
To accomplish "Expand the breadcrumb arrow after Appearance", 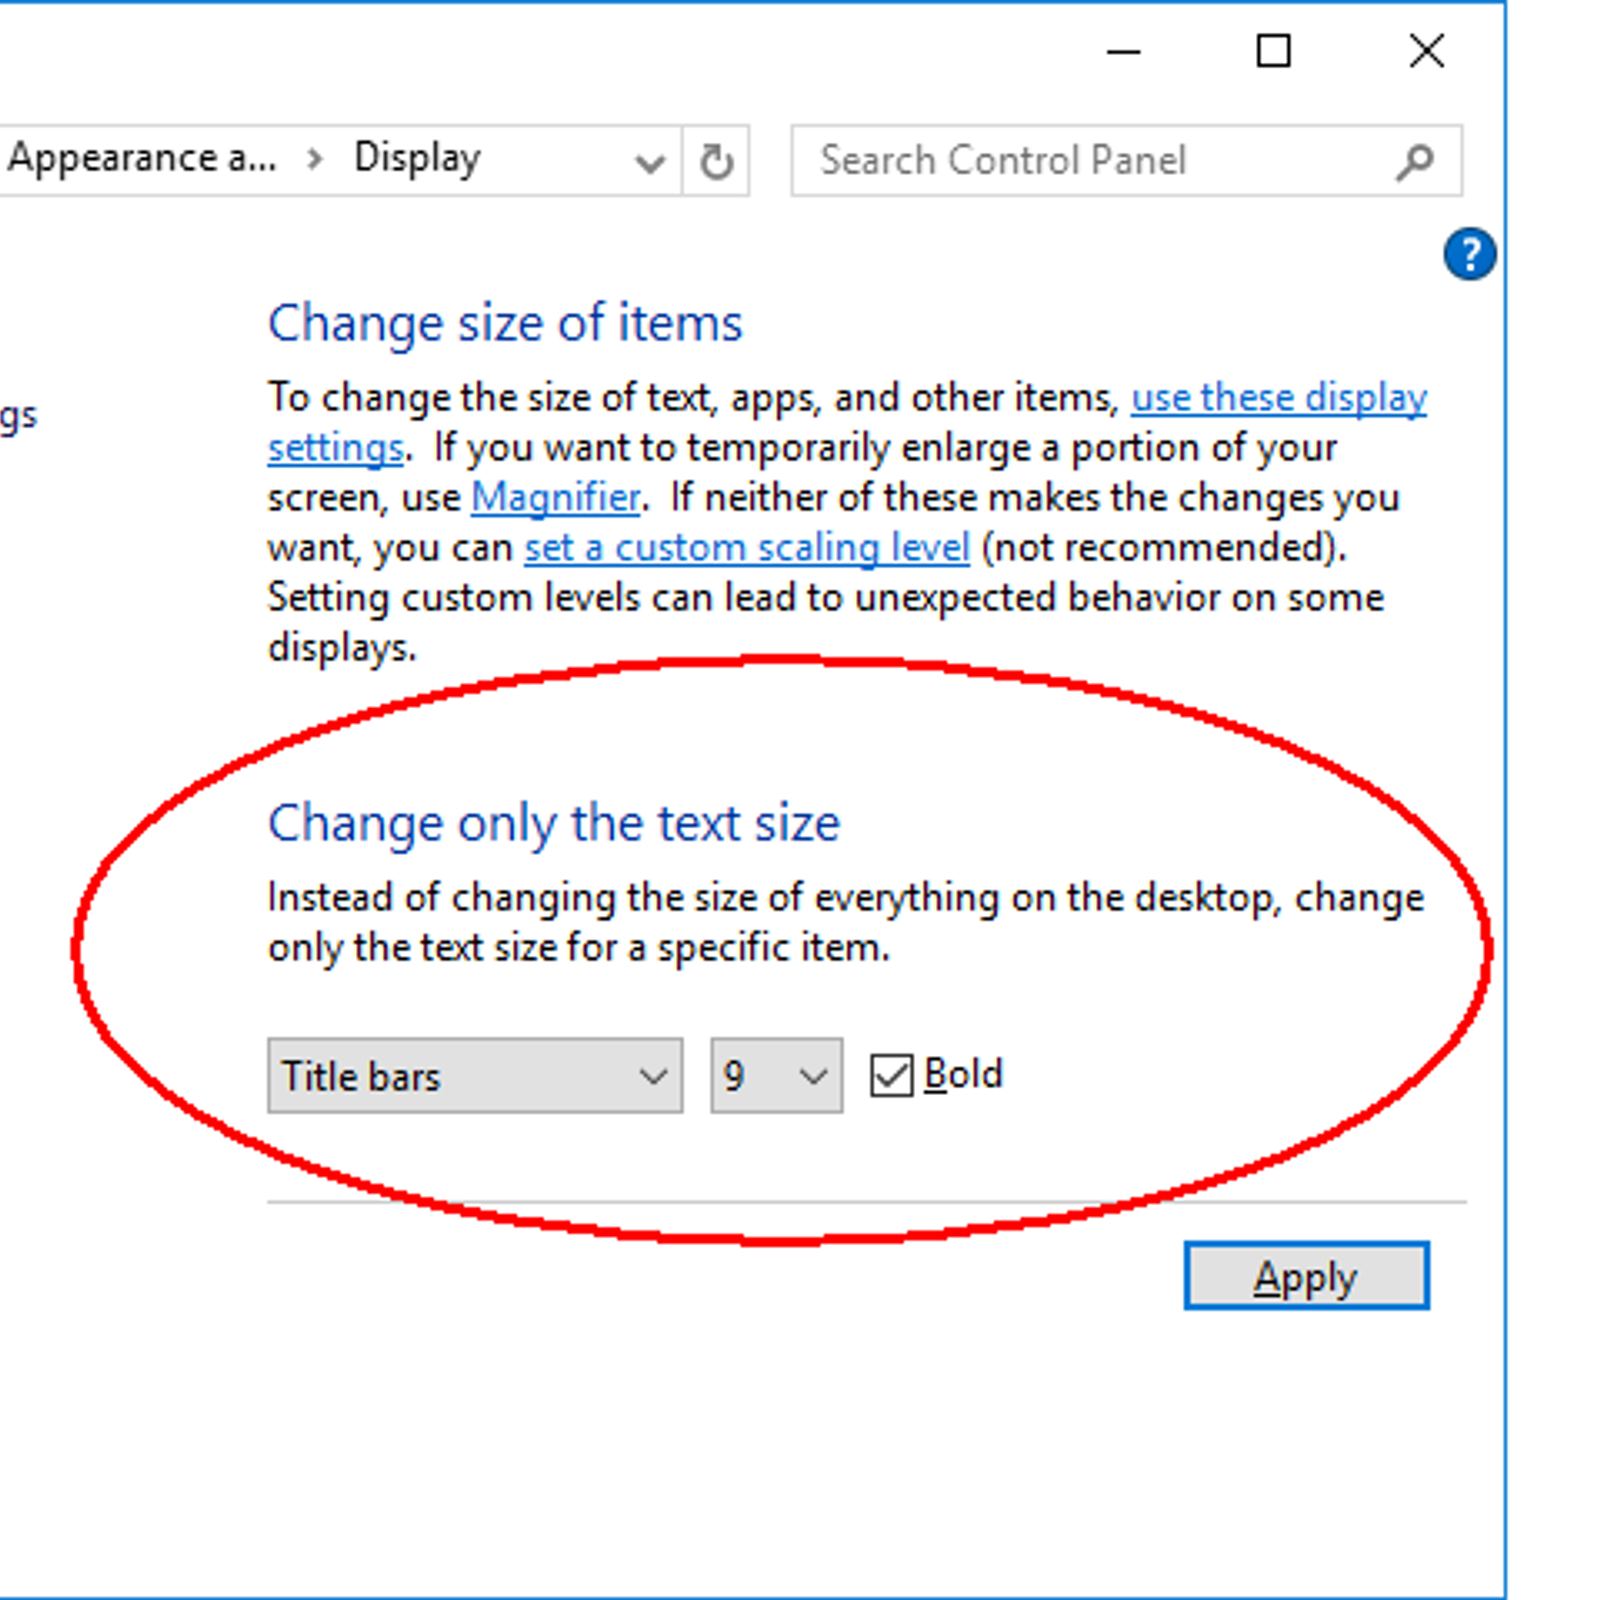I will coord(314,158).
